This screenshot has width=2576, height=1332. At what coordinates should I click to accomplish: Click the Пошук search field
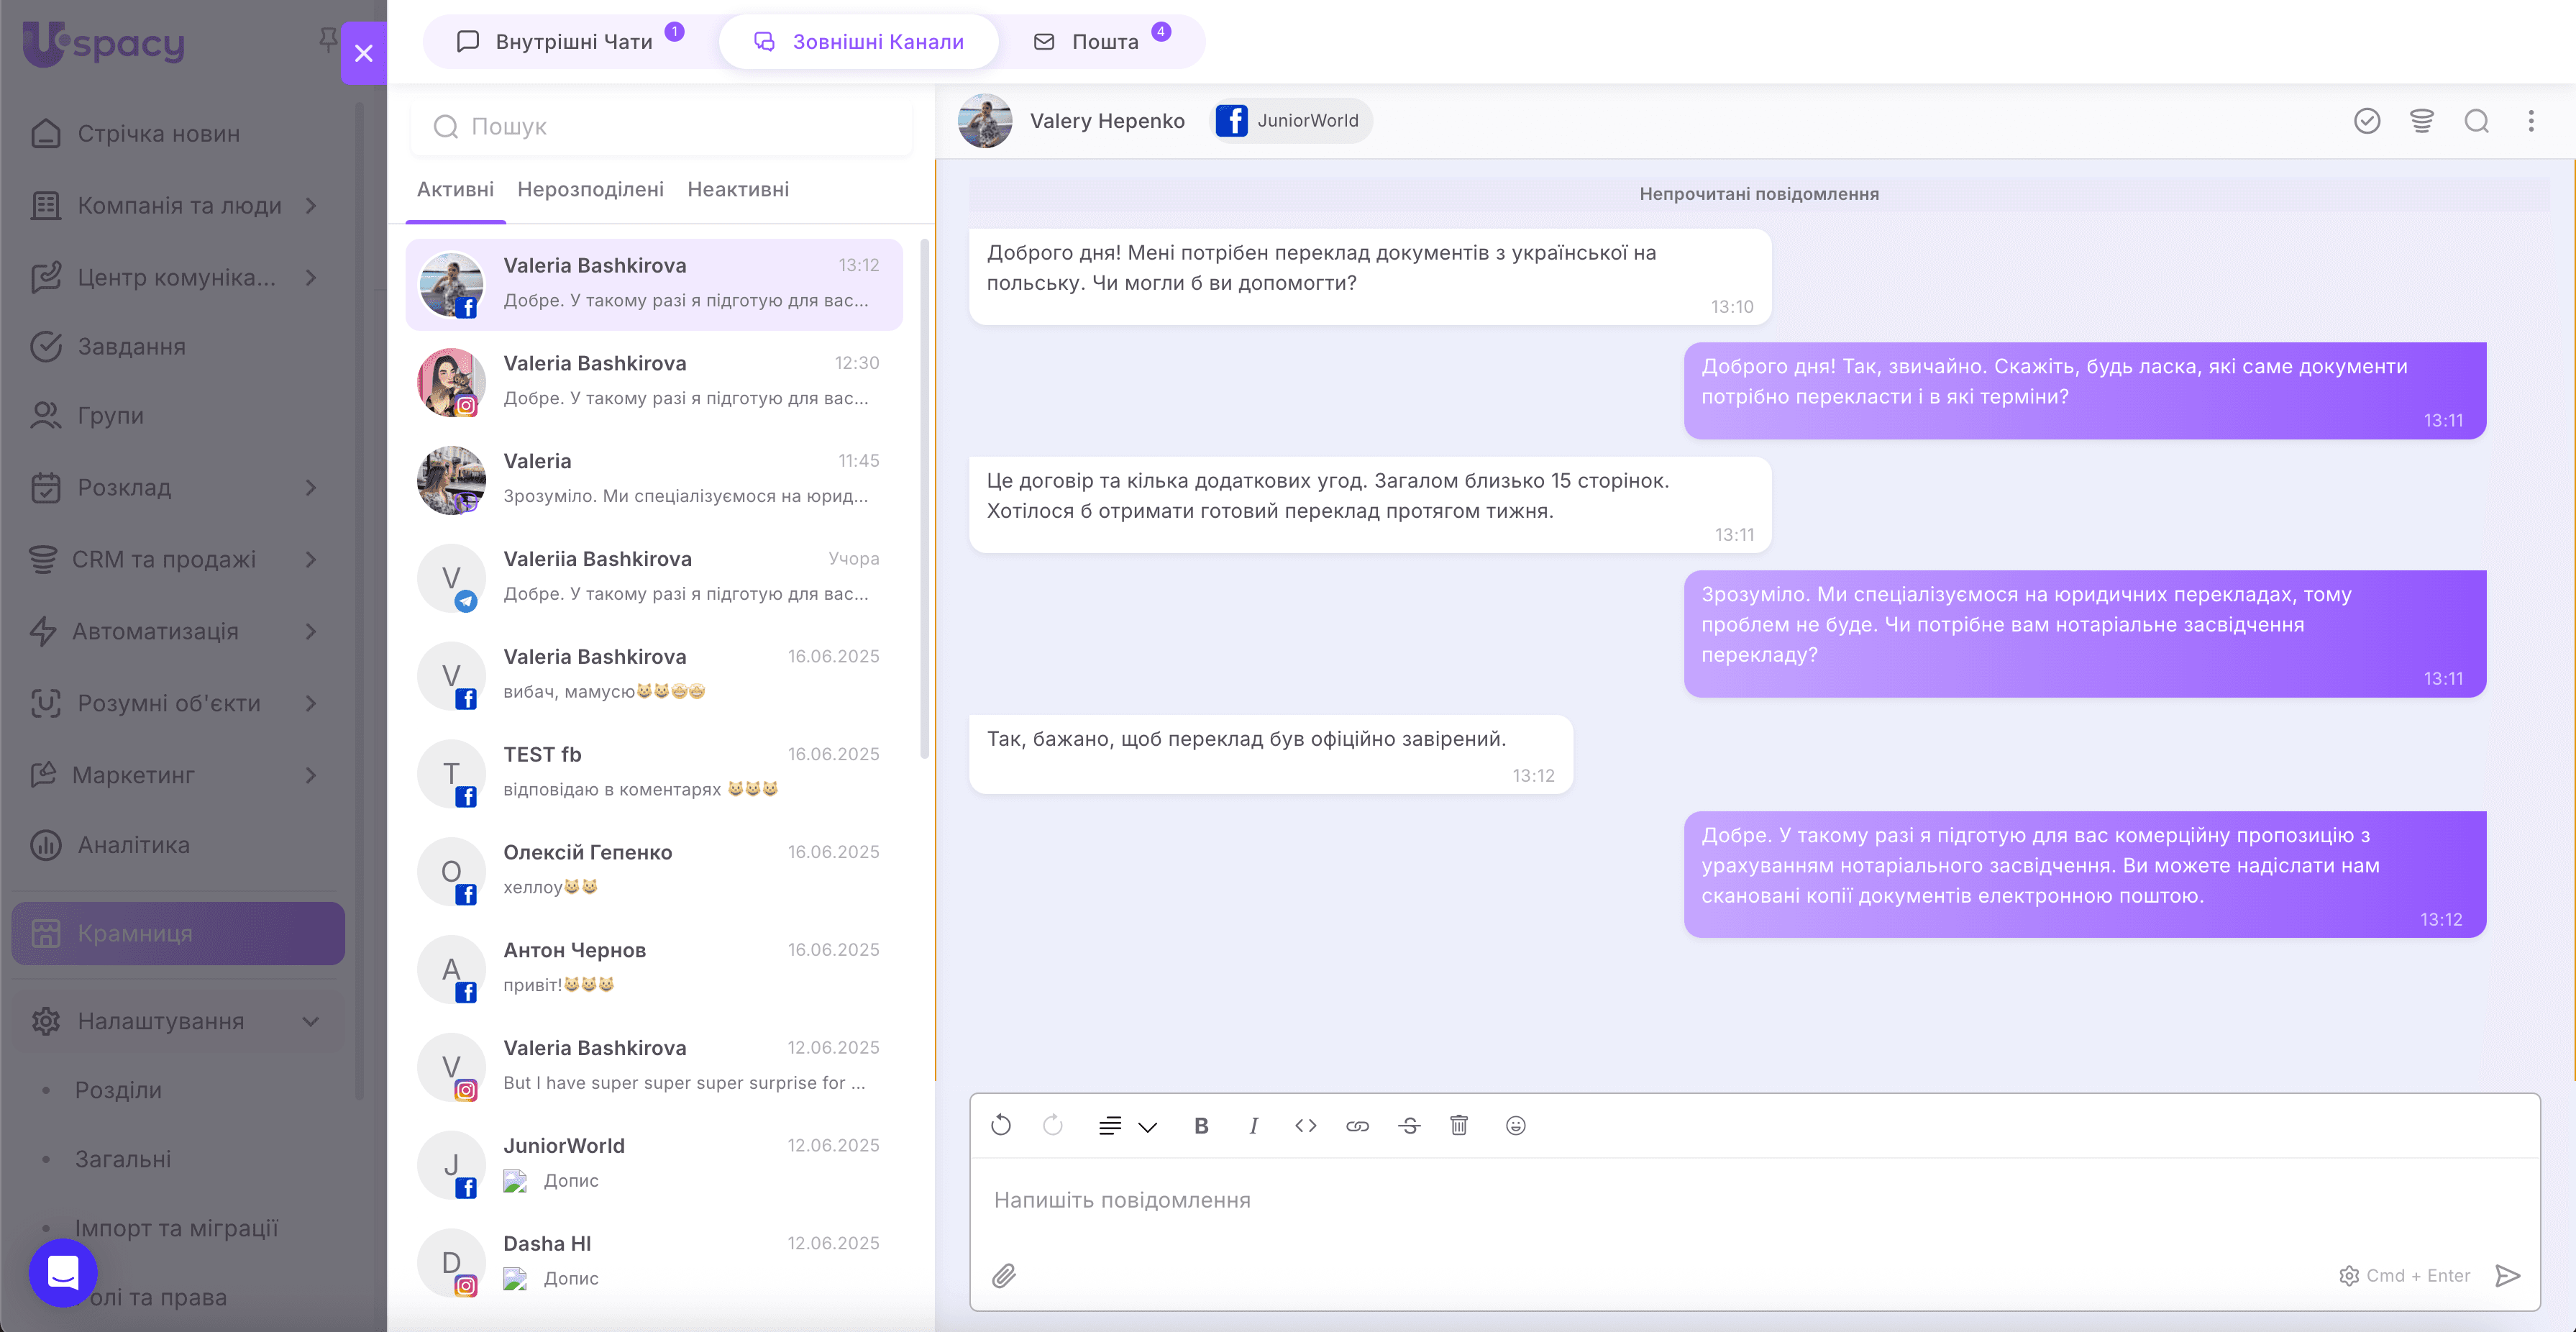(x=662, y=127)
